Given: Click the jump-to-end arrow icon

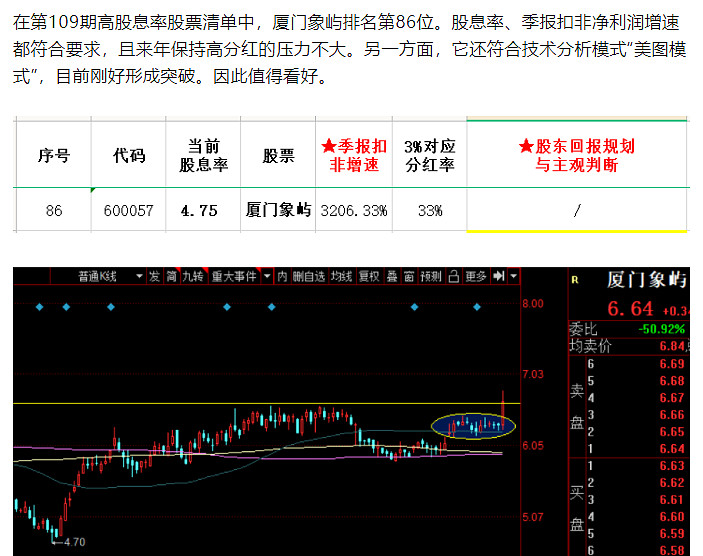Looking at the screenshot, I should click(499, 277).
